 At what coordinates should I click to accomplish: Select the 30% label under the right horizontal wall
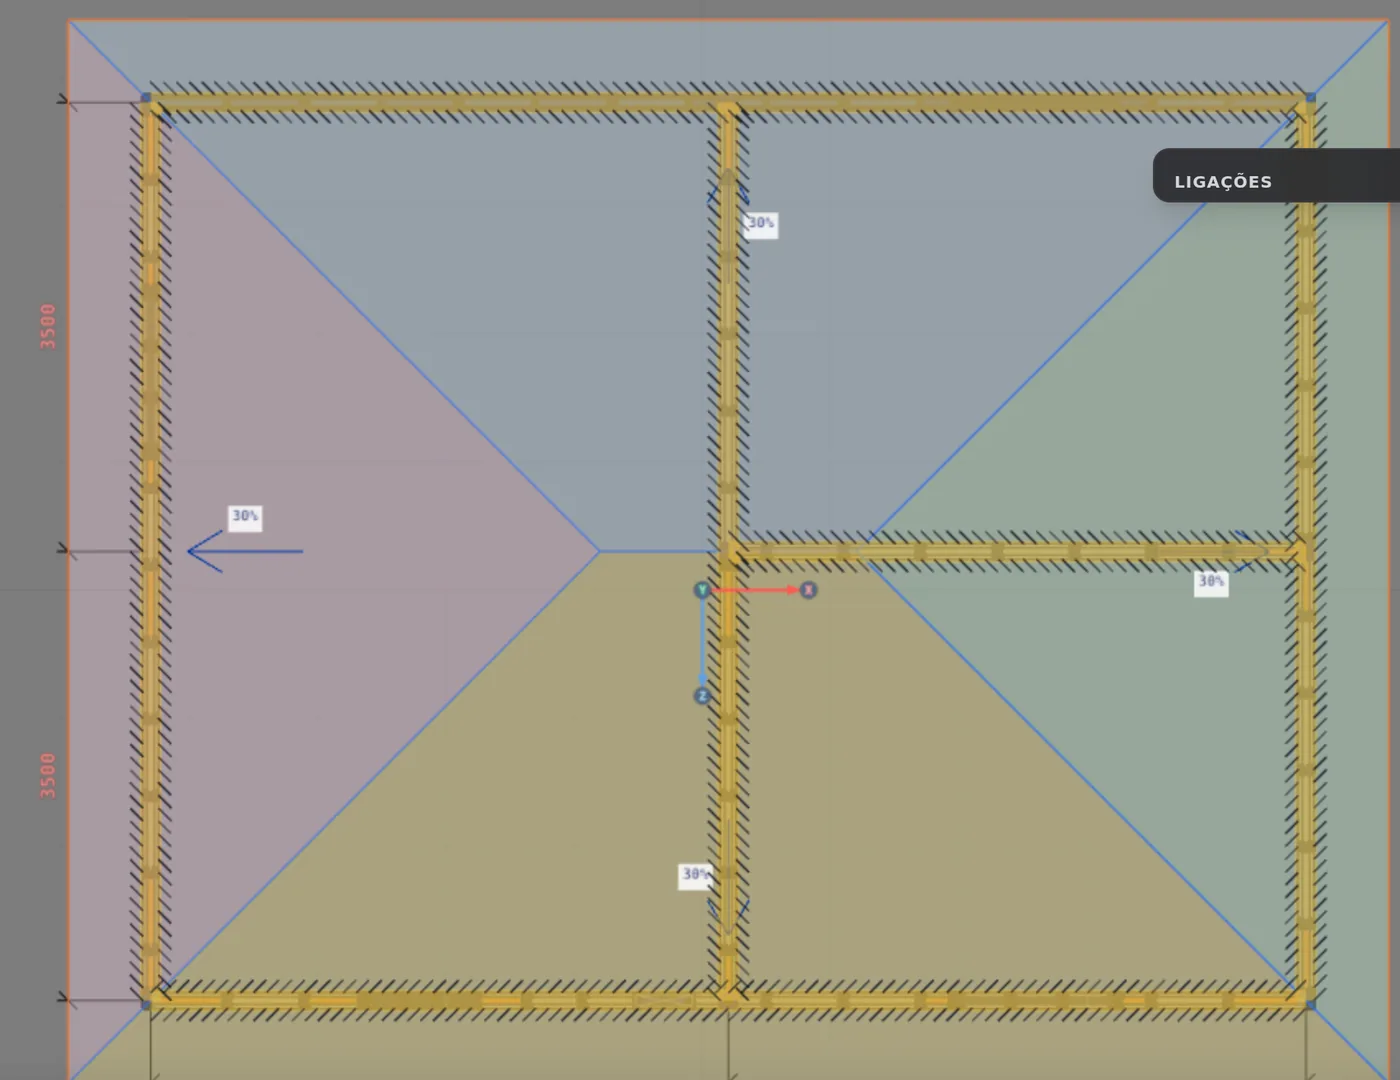pyautogui.click(x=1211, y=582)
